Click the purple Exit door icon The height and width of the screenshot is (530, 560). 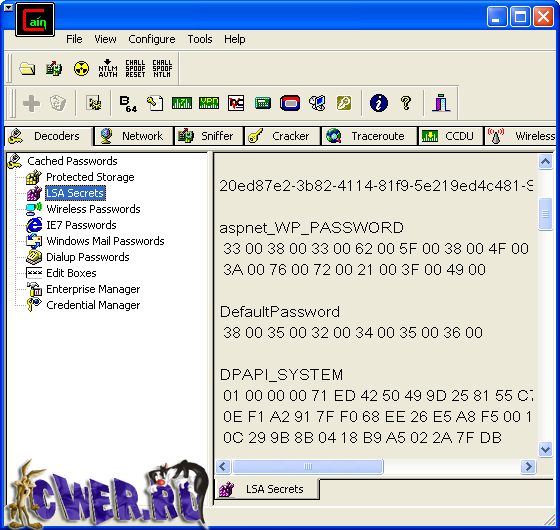point(441,104)
